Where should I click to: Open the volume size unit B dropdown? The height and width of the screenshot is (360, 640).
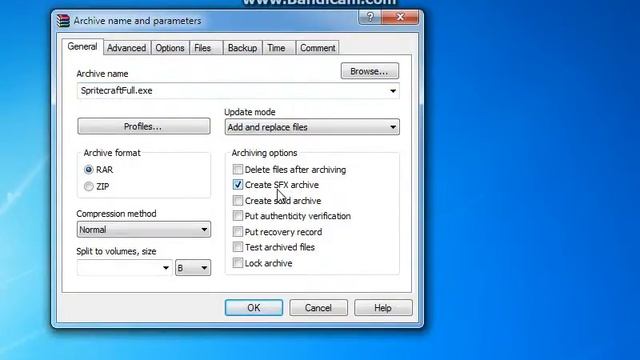(193, 268)
